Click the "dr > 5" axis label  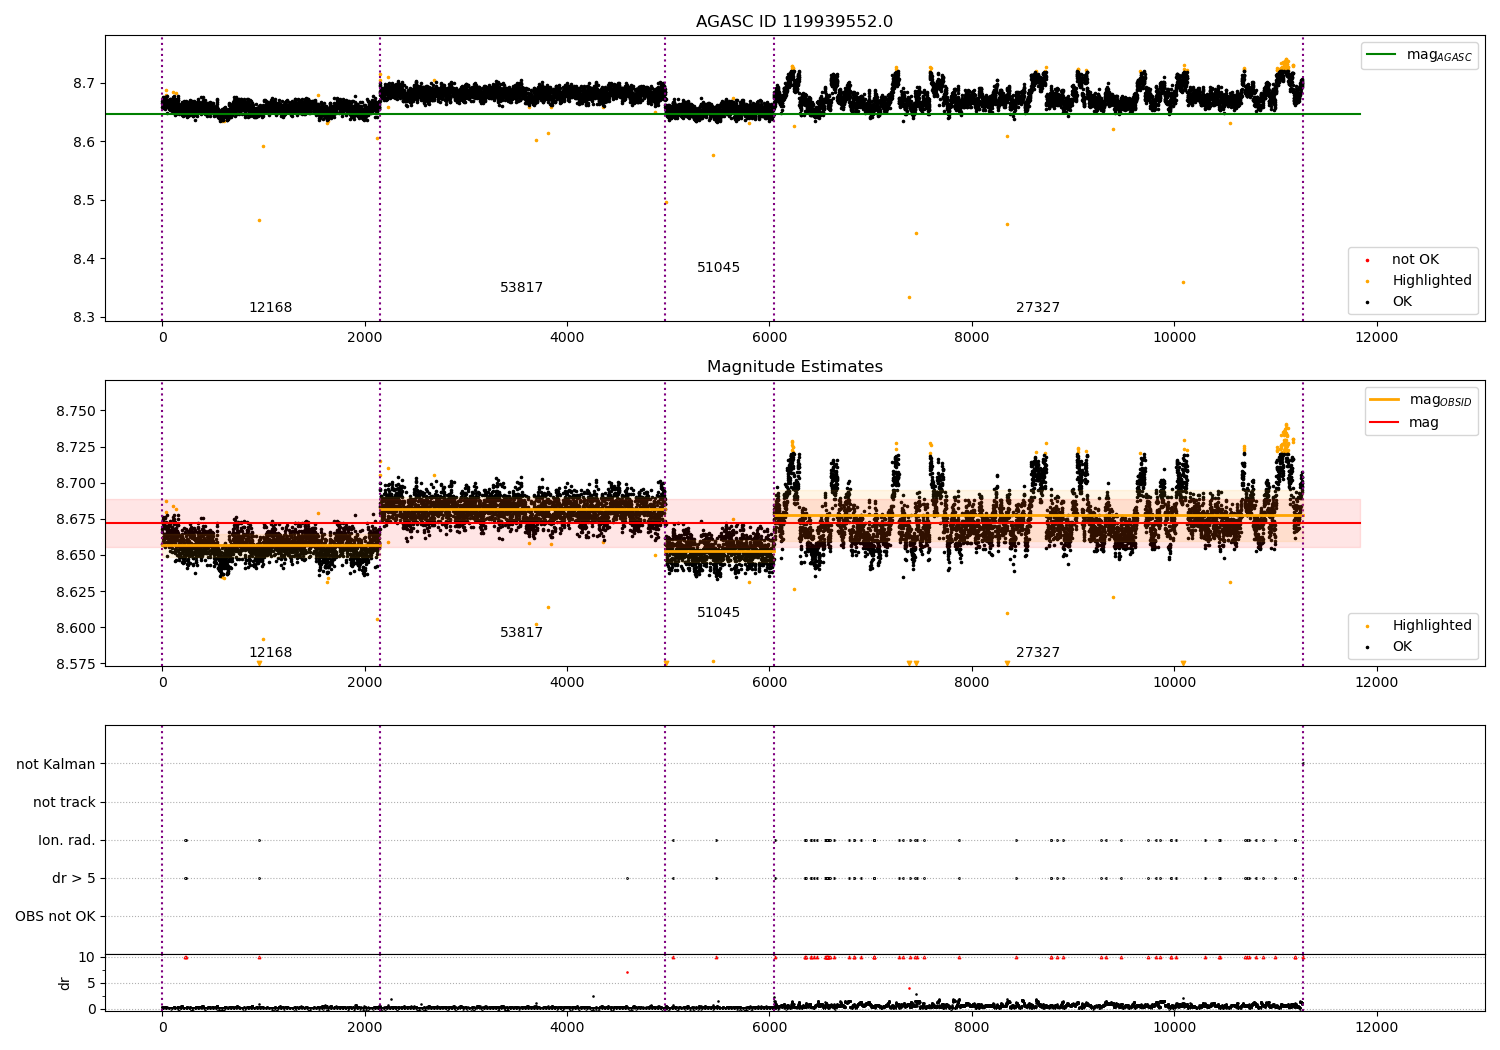(74, 878)
